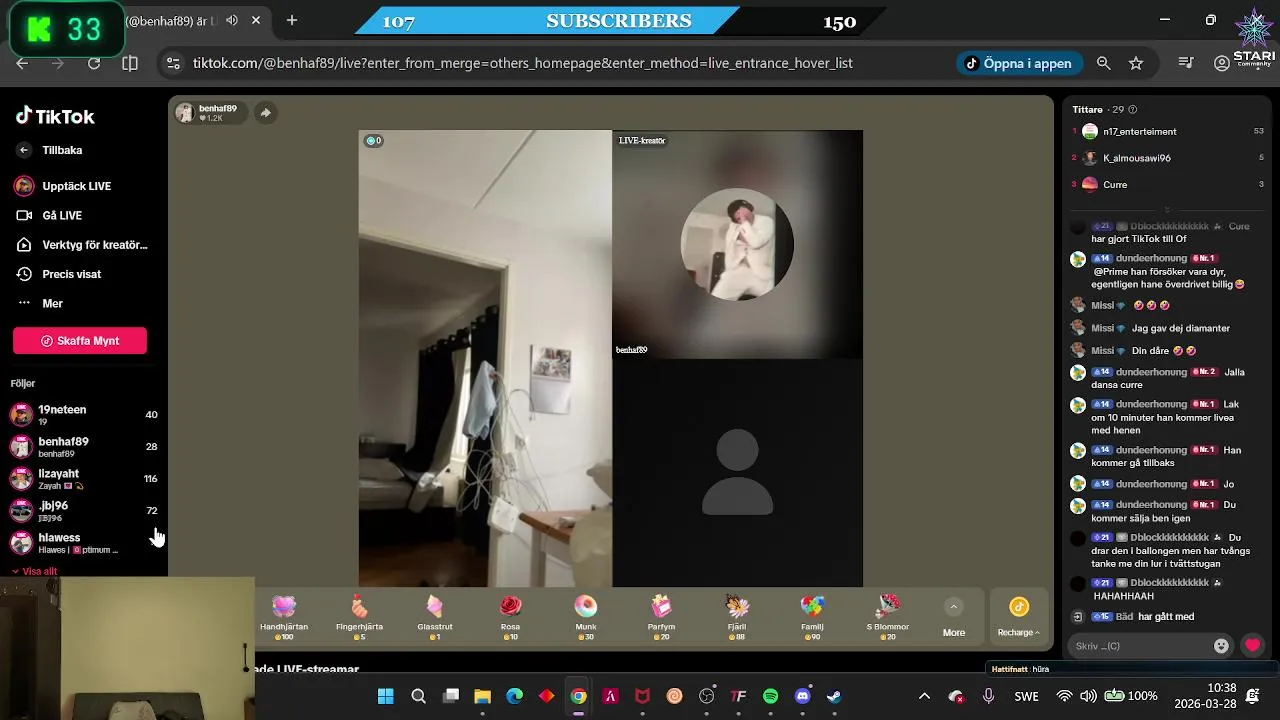1280x720 pixels.
Task: View site information icon in address bar
Action: (x=173, y=63)
